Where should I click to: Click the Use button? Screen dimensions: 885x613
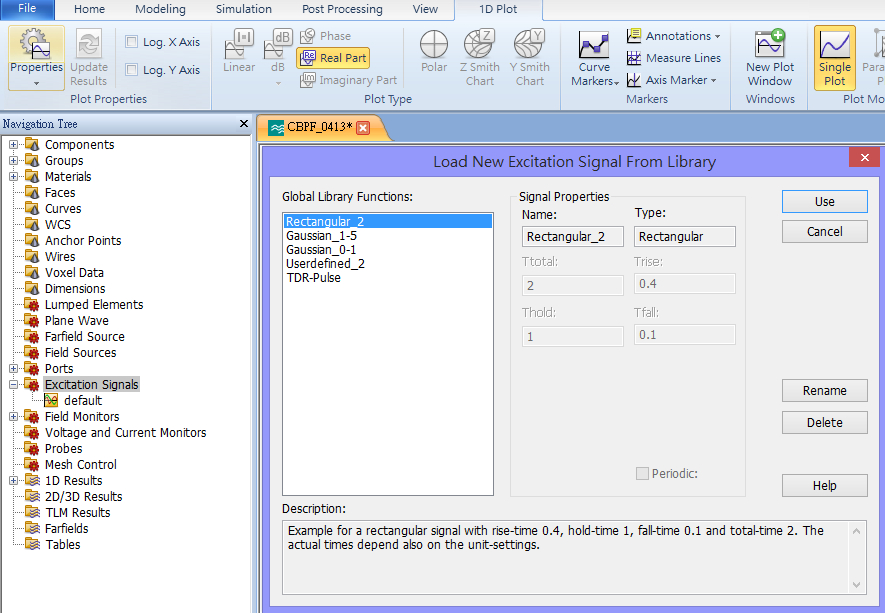point(824,202)
